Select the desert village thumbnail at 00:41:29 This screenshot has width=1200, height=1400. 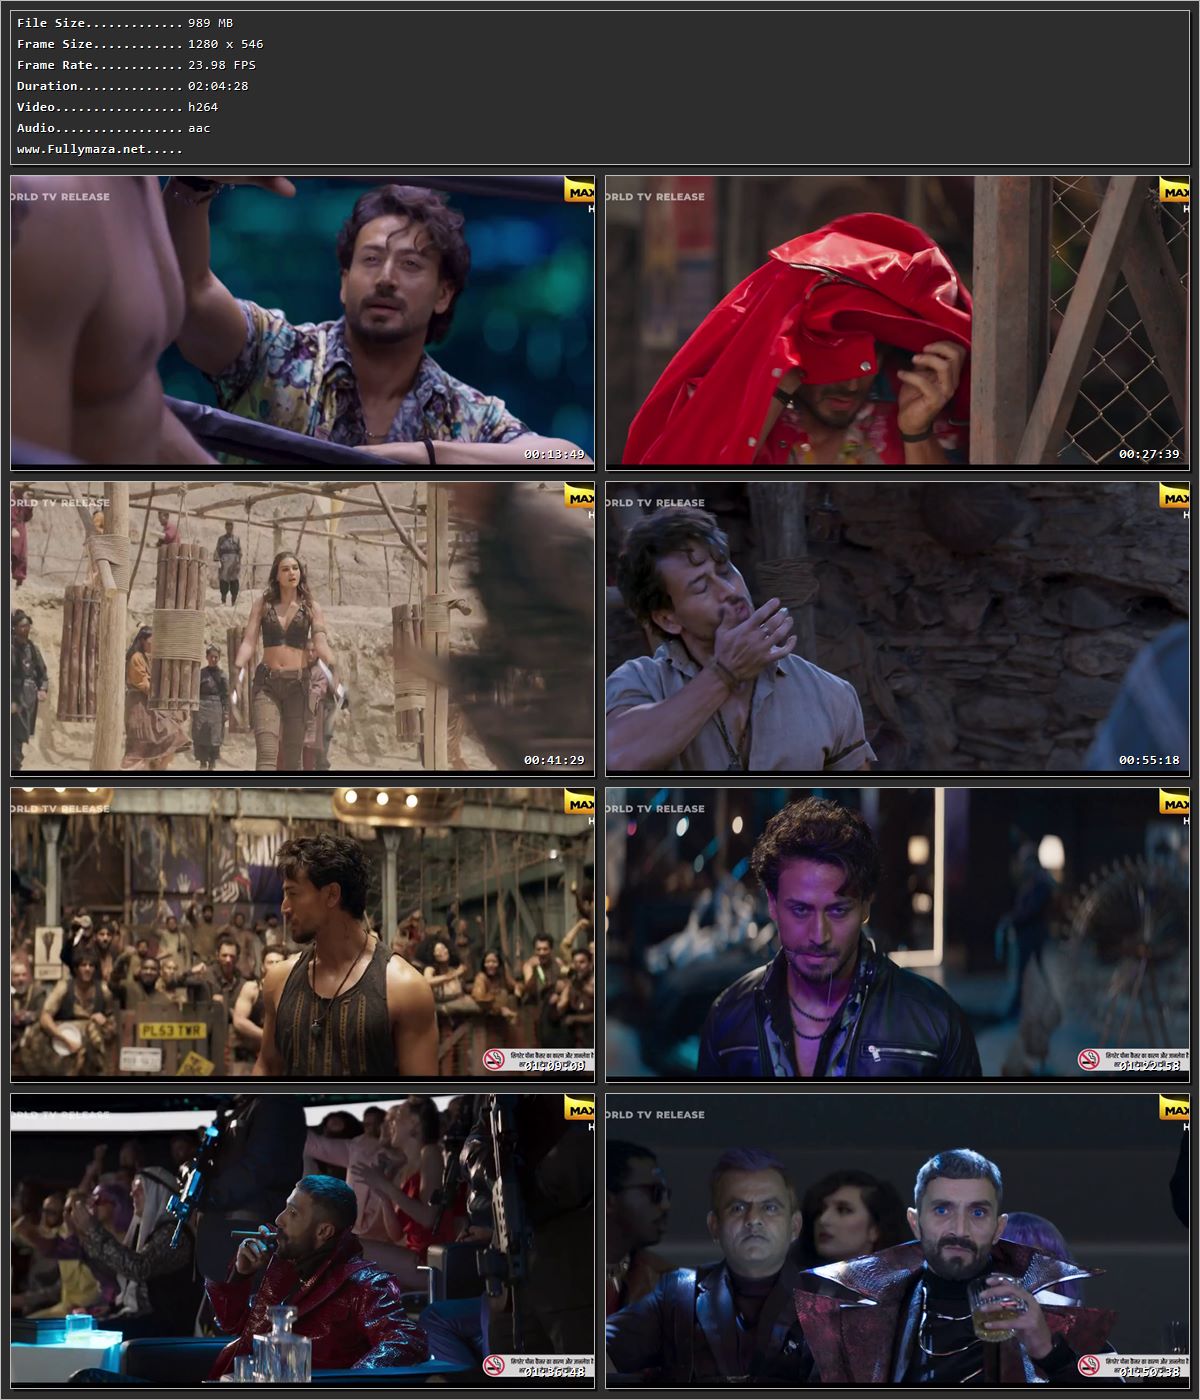[302, 628]
